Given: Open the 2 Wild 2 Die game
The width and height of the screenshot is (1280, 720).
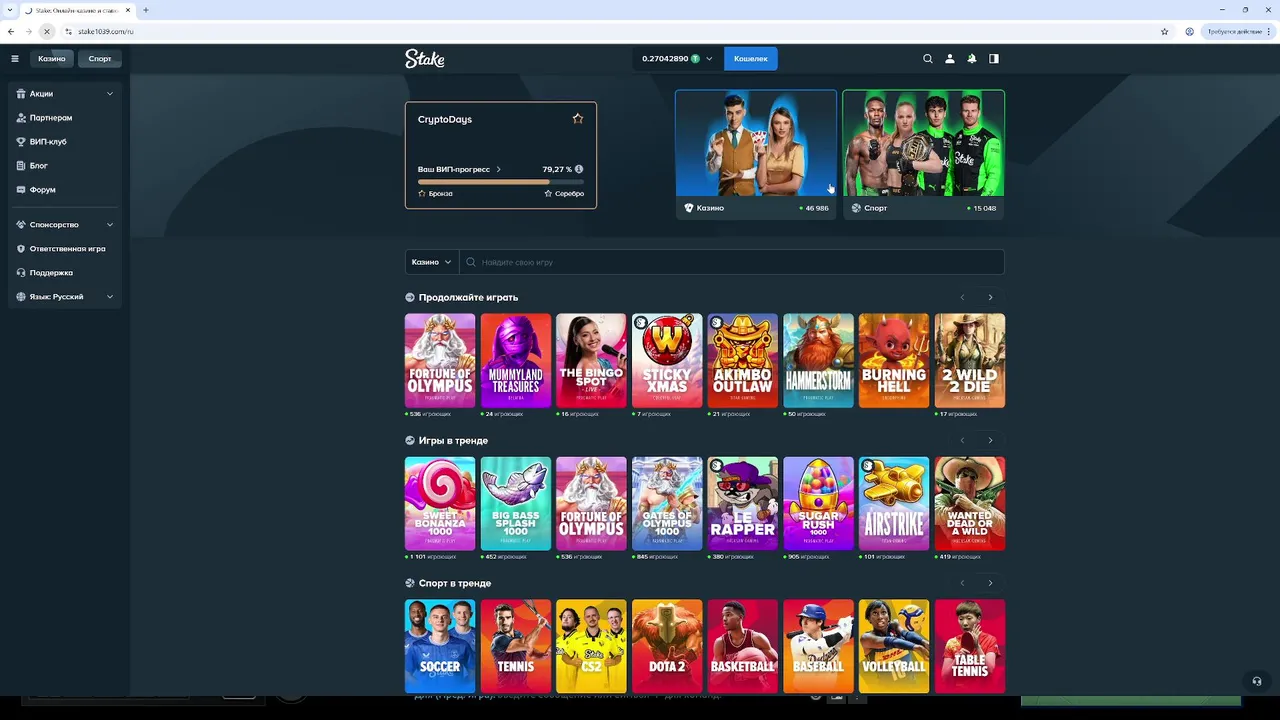Looking at the screenshot, I should pos(970,361).
